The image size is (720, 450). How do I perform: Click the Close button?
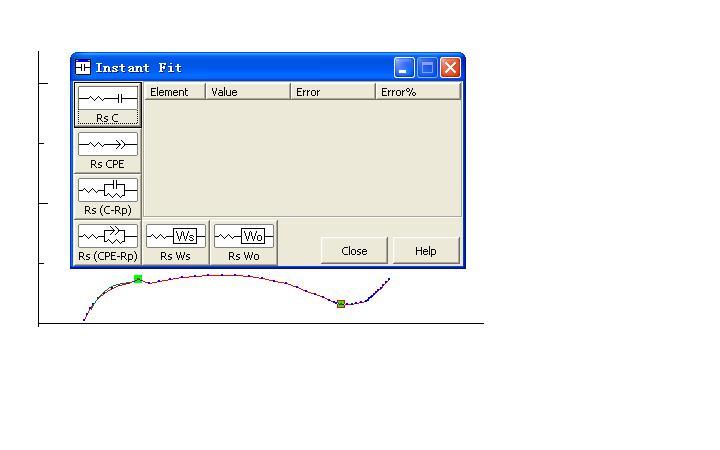coord(354,251)
